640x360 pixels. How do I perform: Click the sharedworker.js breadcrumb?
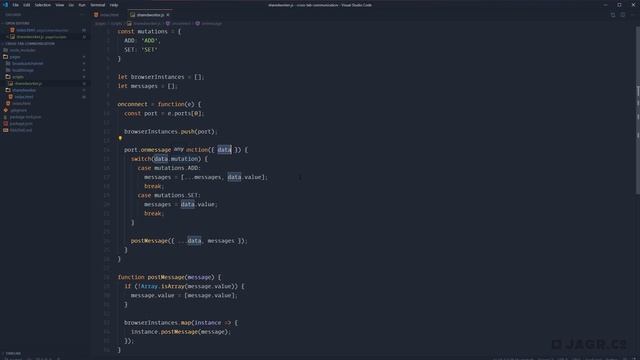coord(144,24)
